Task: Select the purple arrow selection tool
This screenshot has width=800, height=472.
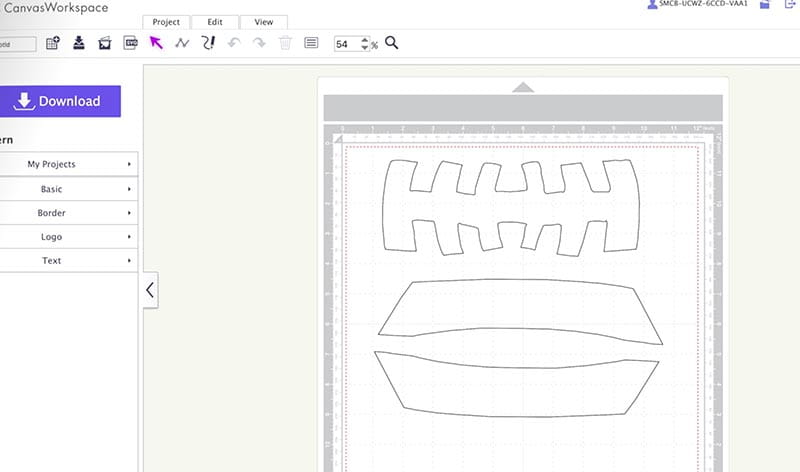Action: click(x=156, y=43)
